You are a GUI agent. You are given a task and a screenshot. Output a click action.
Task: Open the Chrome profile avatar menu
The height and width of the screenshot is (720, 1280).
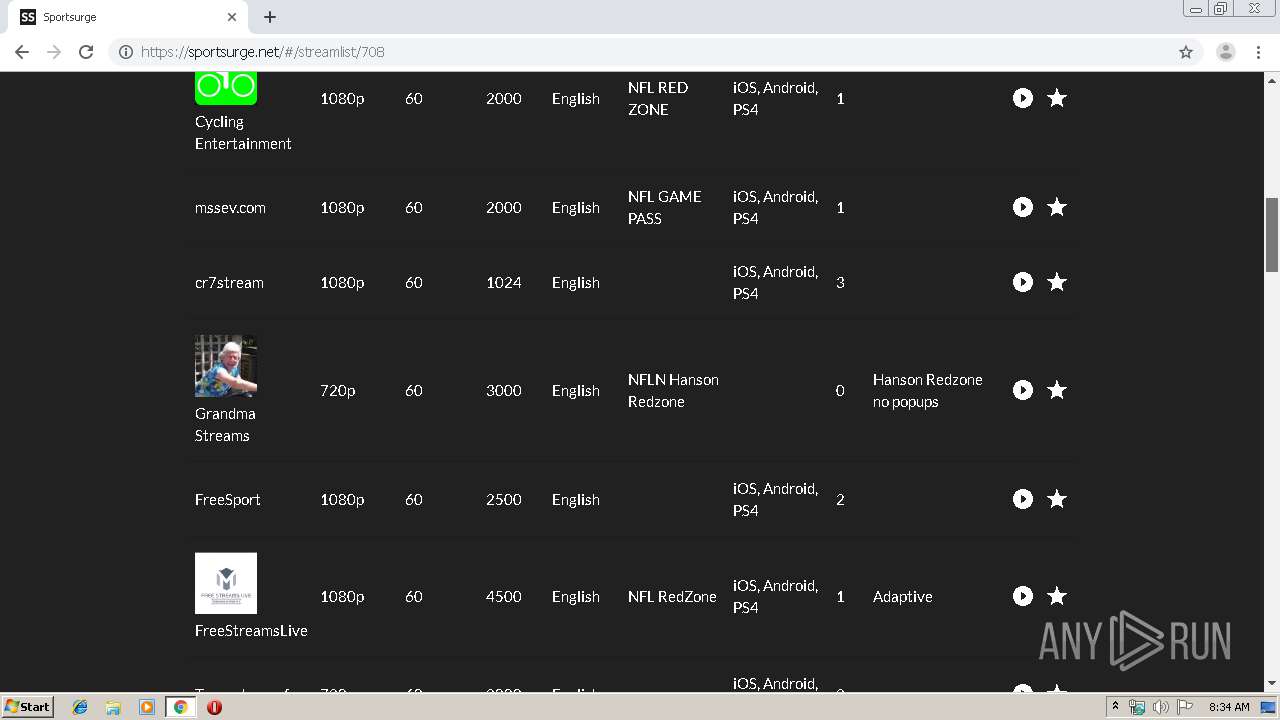[1226, 52]
